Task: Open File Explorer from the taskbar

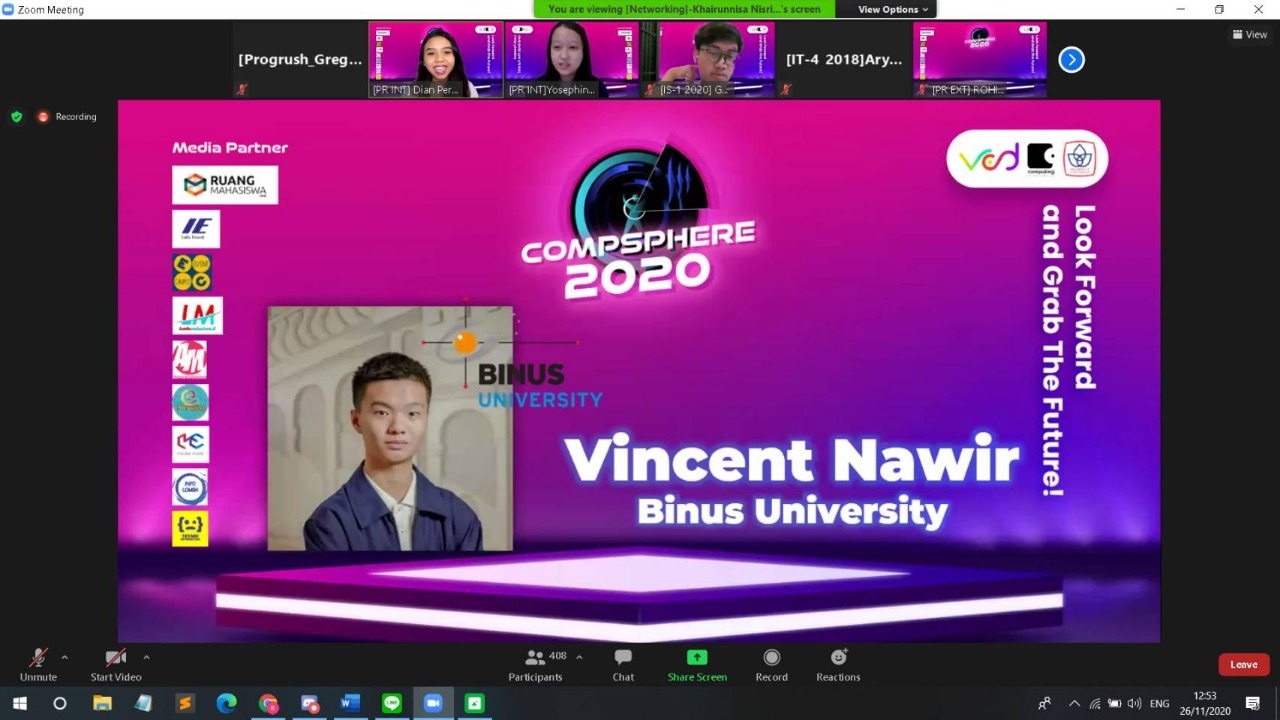Action: [102, 703]
